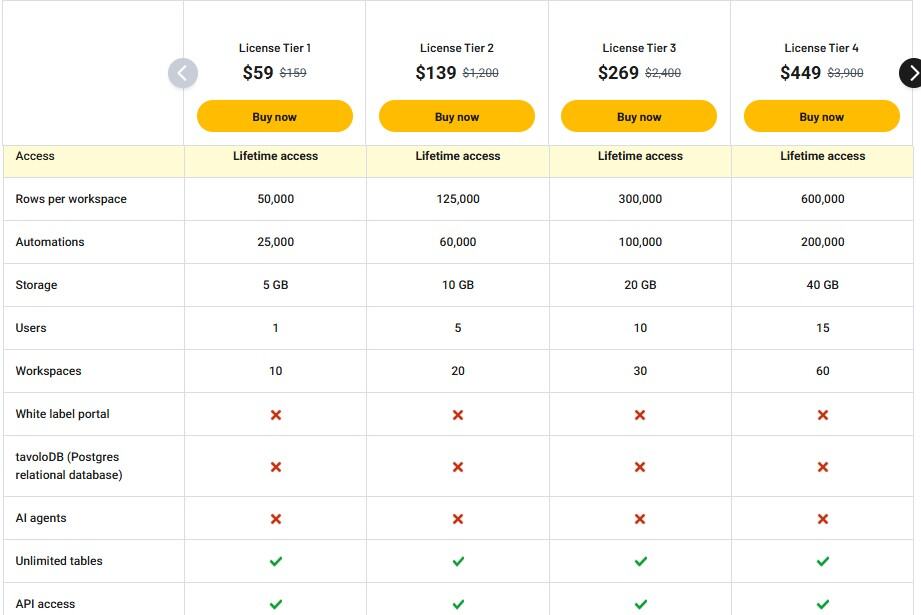This screenshot has height=615, width=921.
Task: Select the License Tier 1 header
Action: tap(274, 47)
